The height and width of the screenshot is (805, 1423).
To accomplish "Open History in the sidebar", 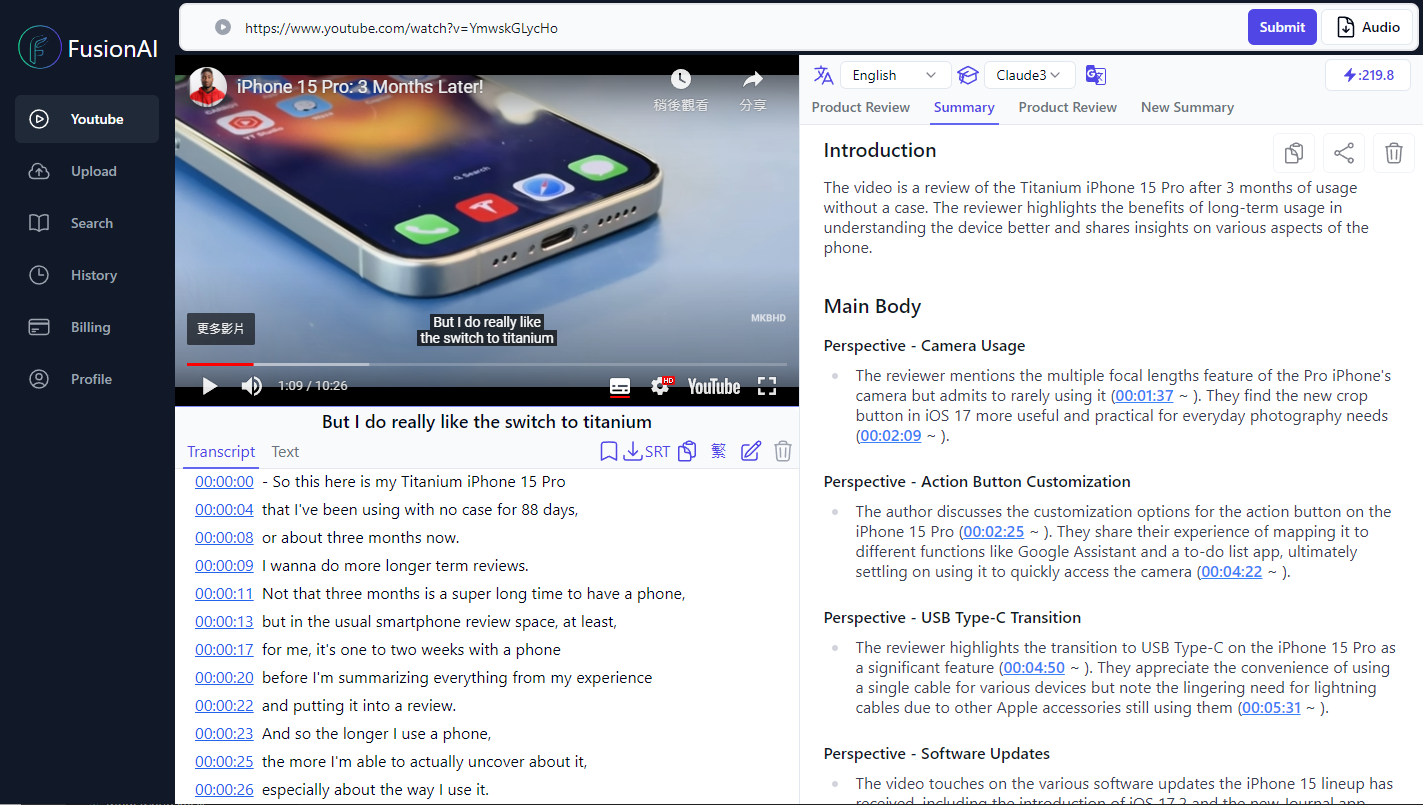I will click(x=87, y=275).
